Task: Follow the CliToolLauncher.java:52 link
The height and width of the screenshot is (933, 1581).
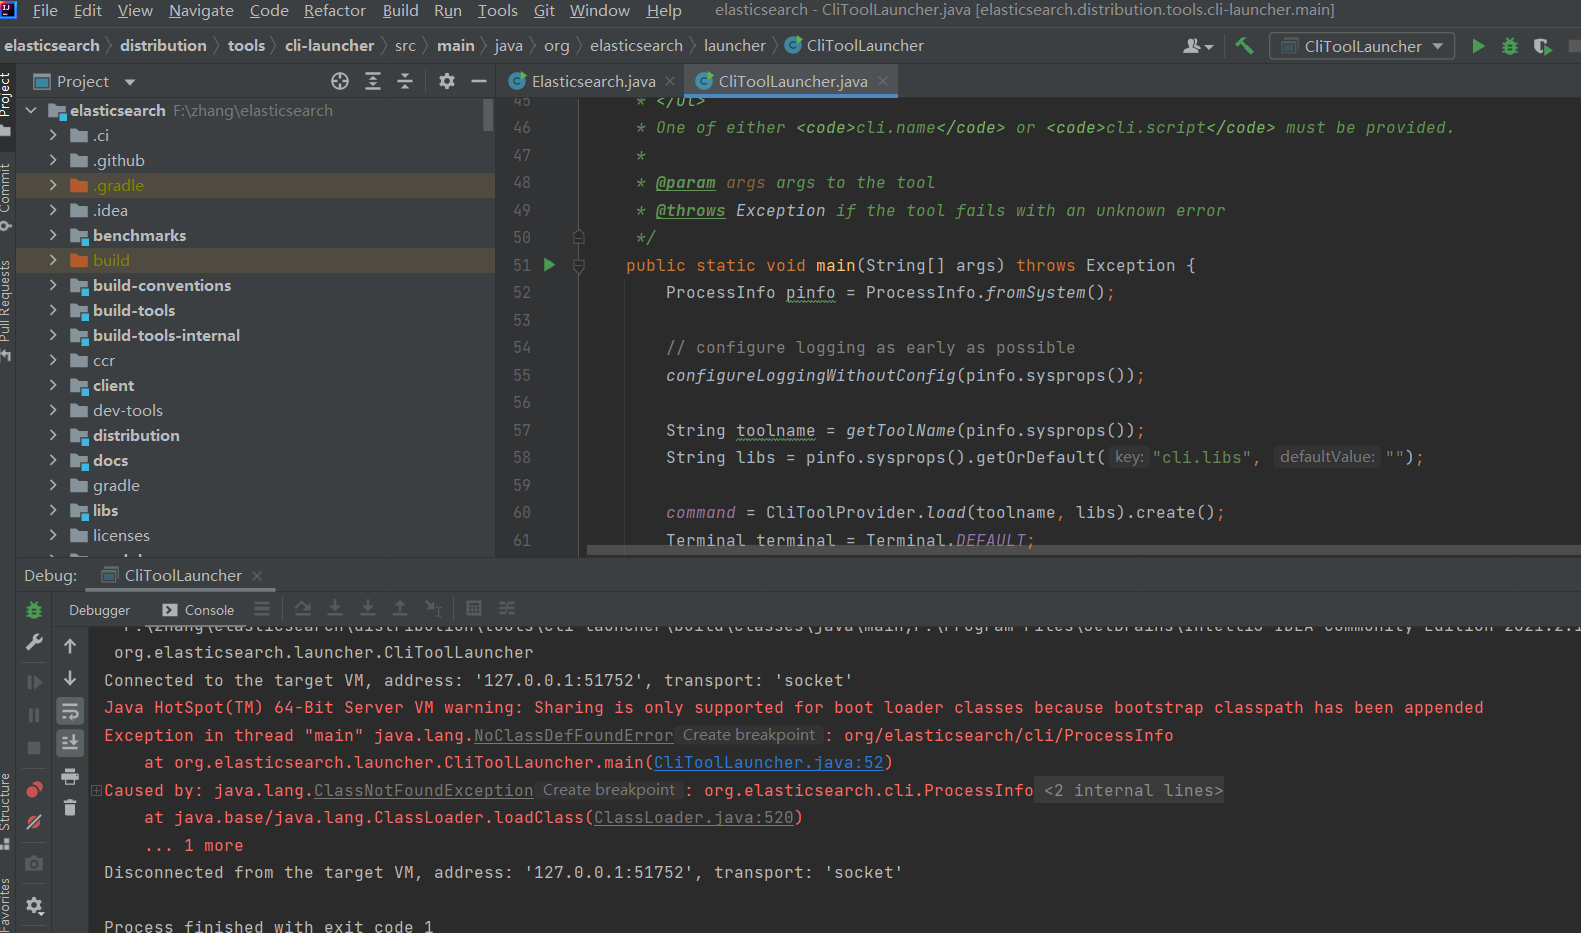Action: [769, 762]
